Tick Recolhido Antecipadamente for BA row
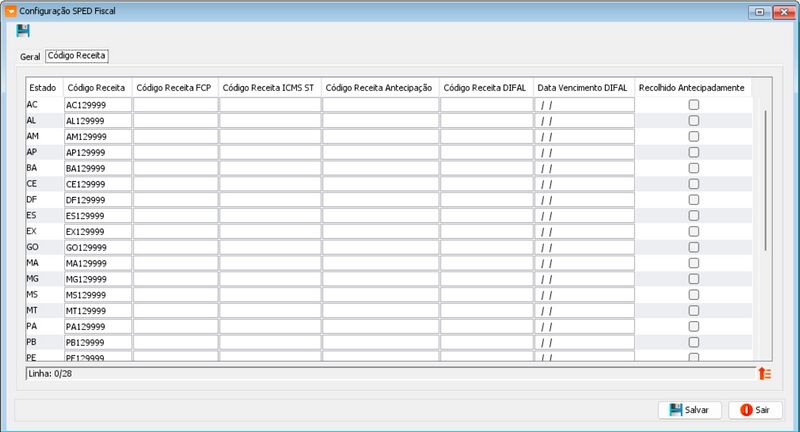This screenshot has height=432, width=800. pos(693,168)
